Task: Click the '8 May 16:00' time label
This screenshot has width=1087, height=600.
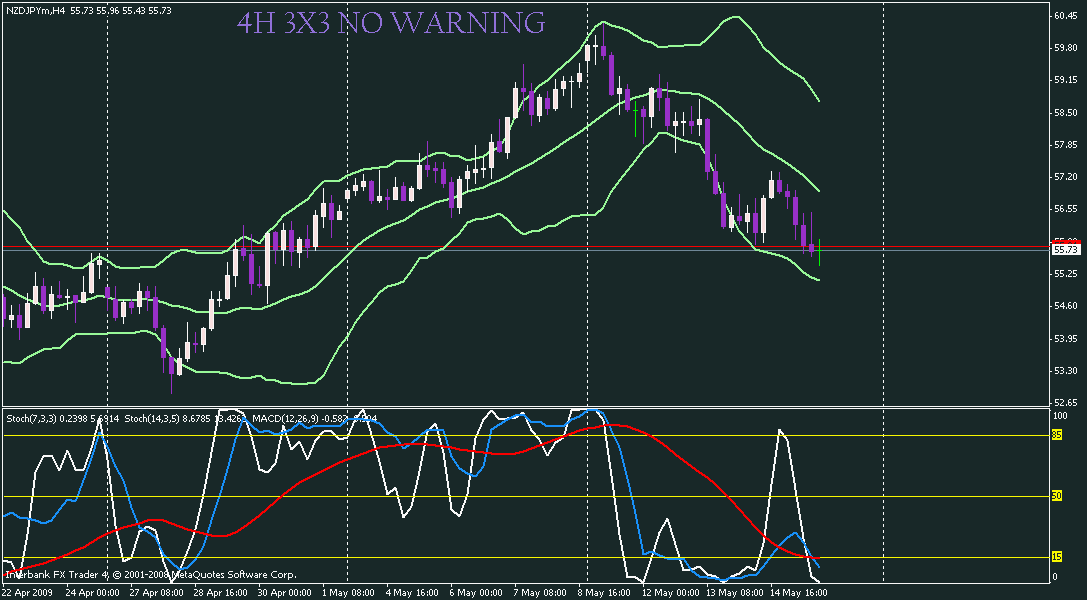Action: pos(605,593)
